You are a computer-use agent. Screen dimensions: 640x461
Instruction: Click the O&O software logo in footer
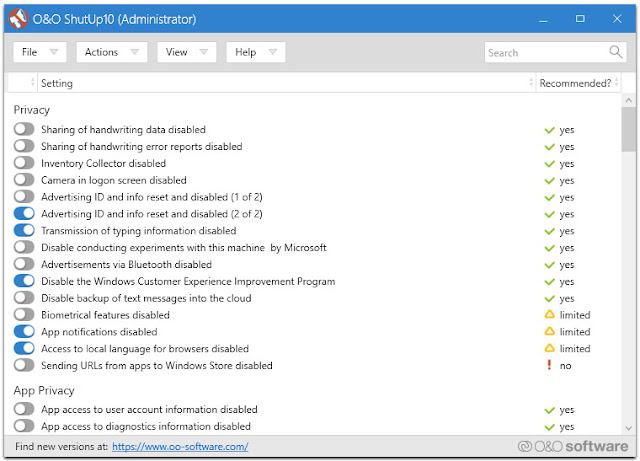tap(573, 446)
